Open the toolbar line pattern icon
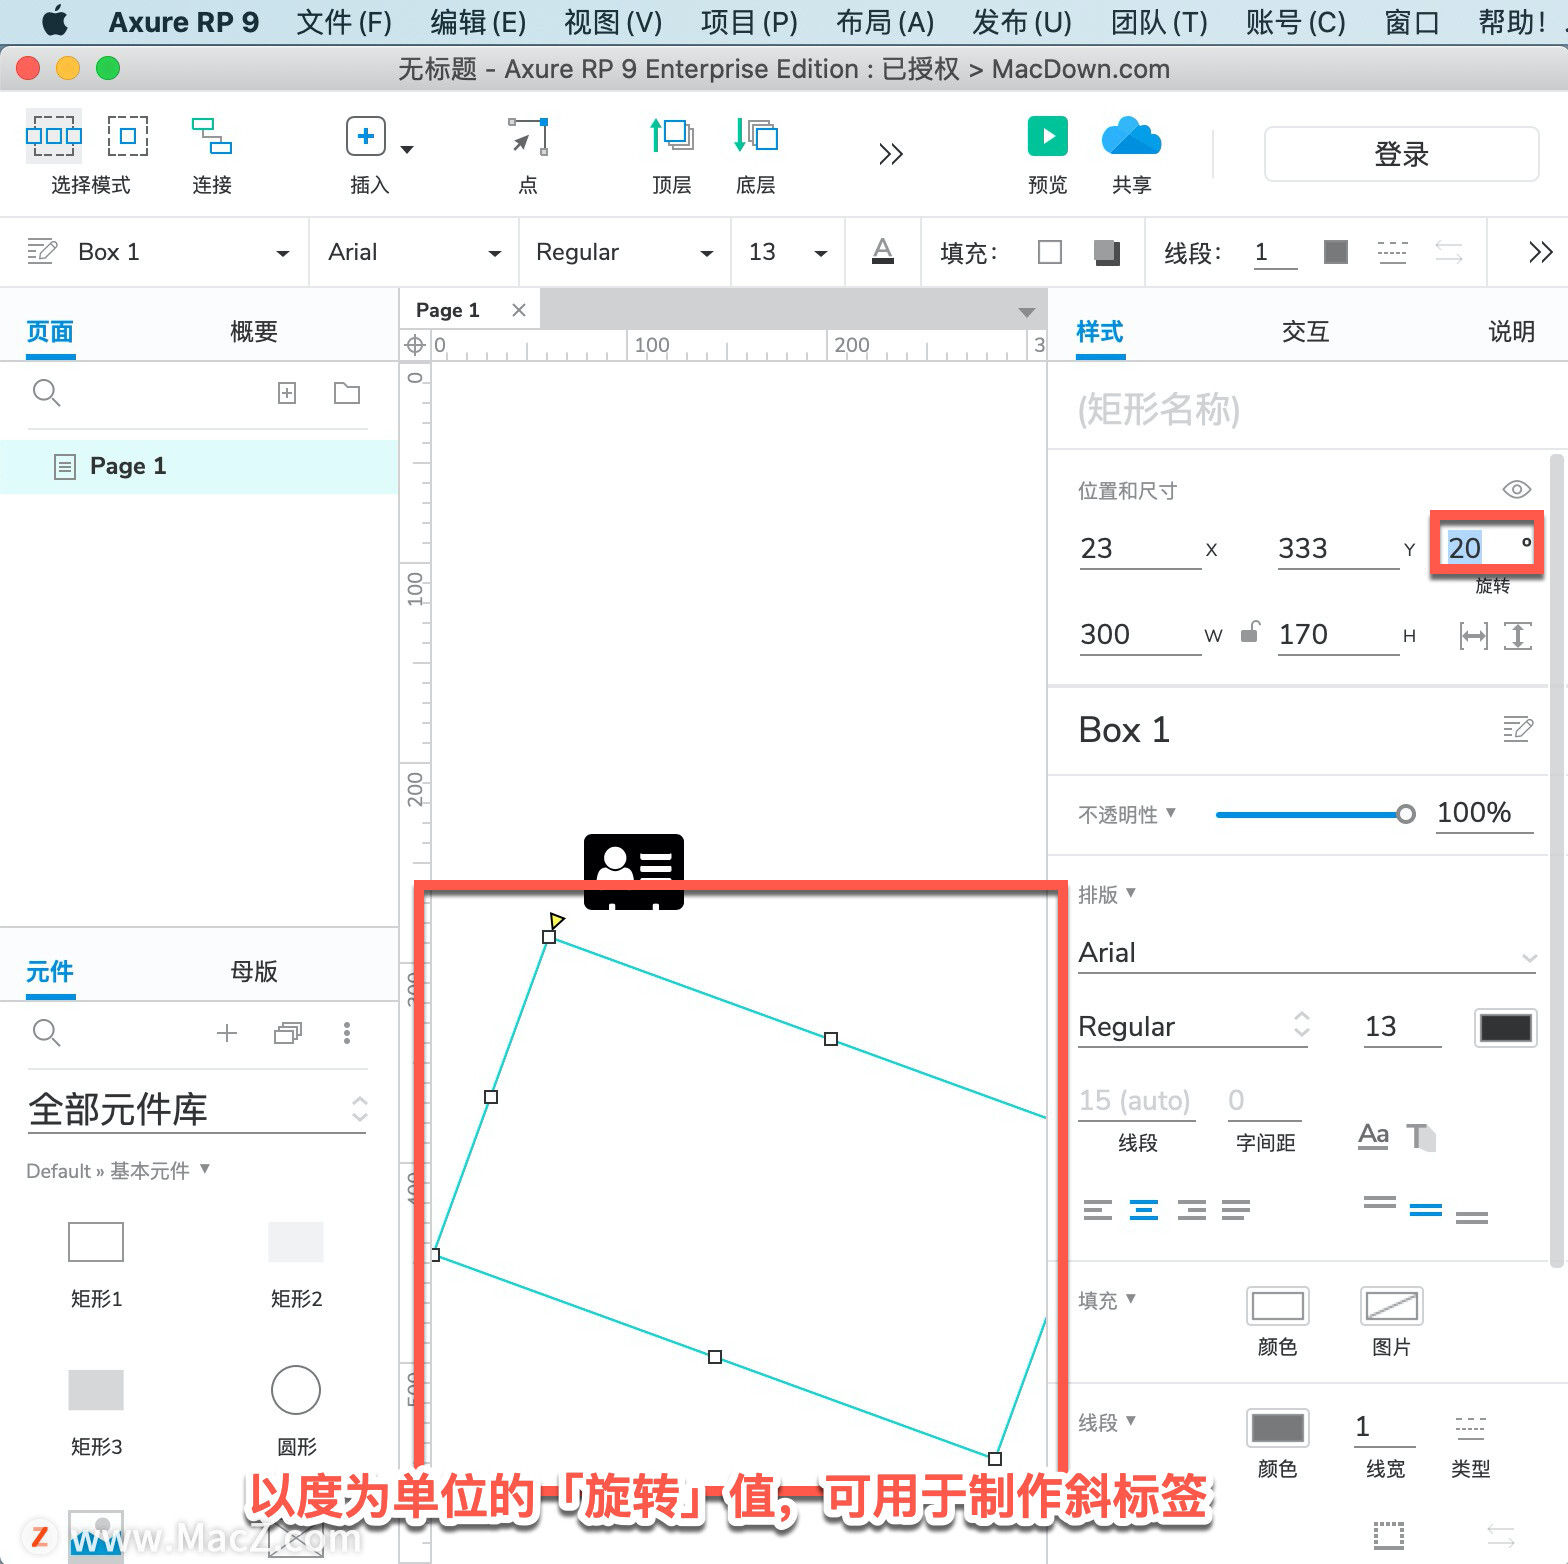Image resolution: width=1568 pixels, height=1564 pixels. (x=1392, y=252)
